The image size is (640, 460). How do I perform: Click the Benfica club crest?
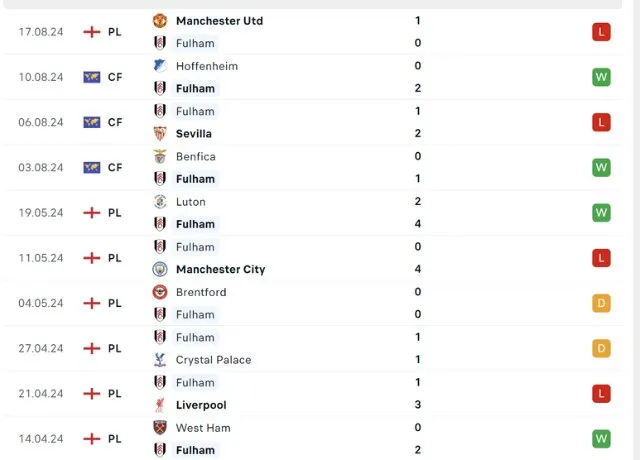(160, 157)
